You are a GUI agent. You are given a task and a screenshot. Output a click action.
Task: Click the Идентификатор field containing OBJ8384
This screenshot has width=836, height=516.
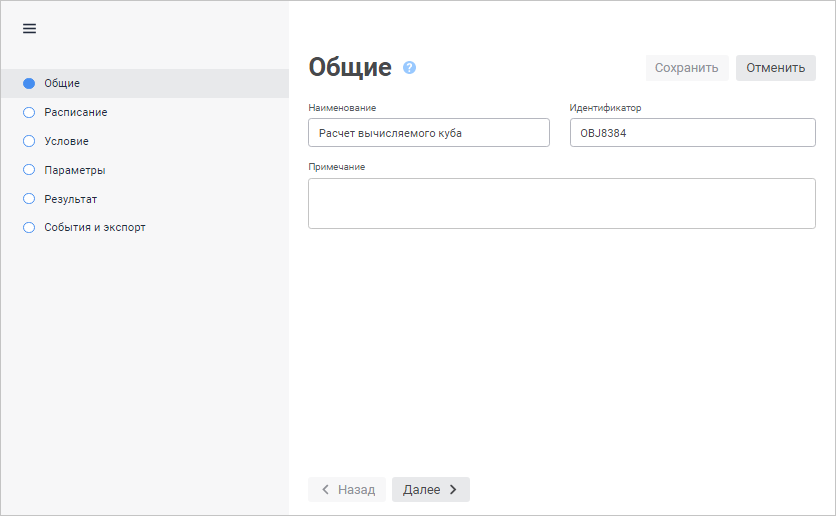692,133
